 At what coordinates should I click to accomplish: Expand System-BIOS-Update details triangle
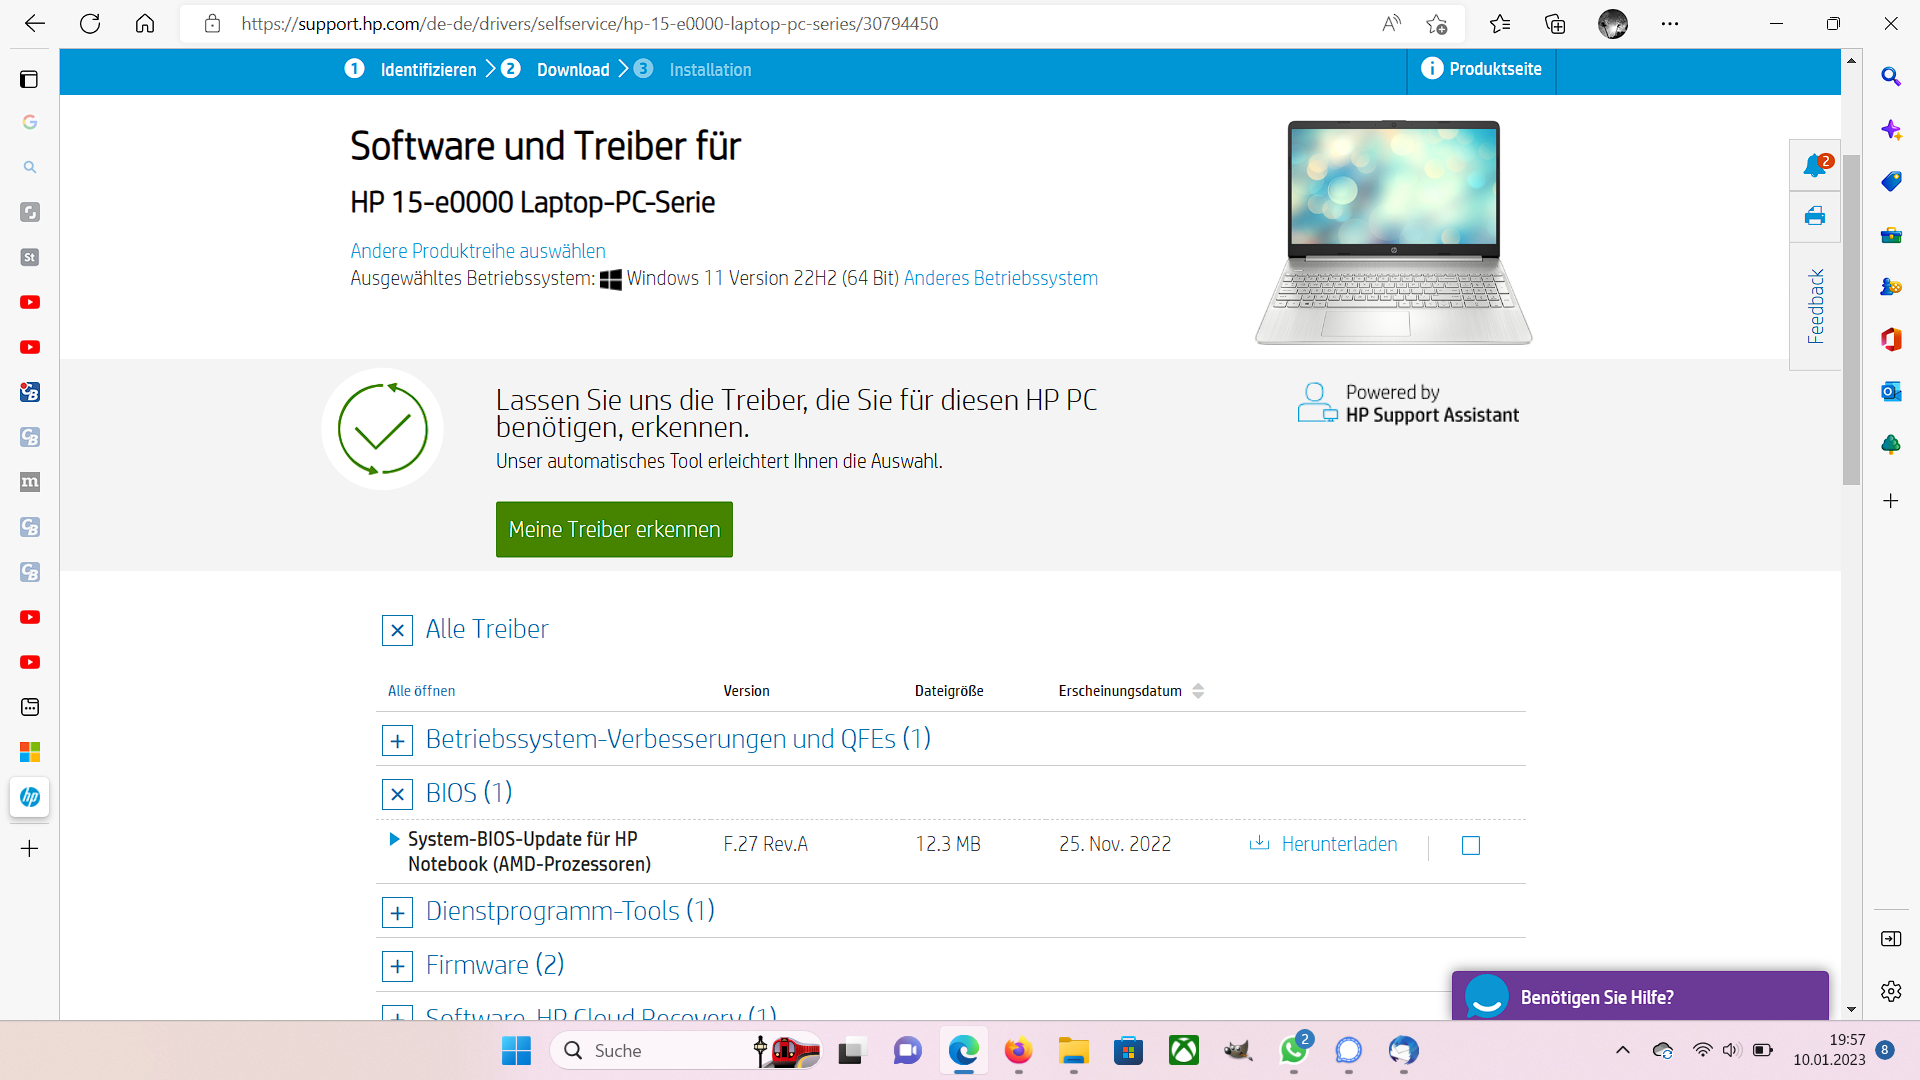394,839
